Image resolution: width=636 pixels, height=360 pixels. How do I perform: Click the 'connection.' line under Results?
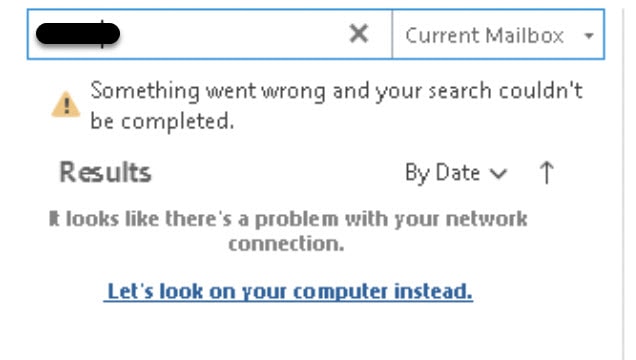pos(286,244)
